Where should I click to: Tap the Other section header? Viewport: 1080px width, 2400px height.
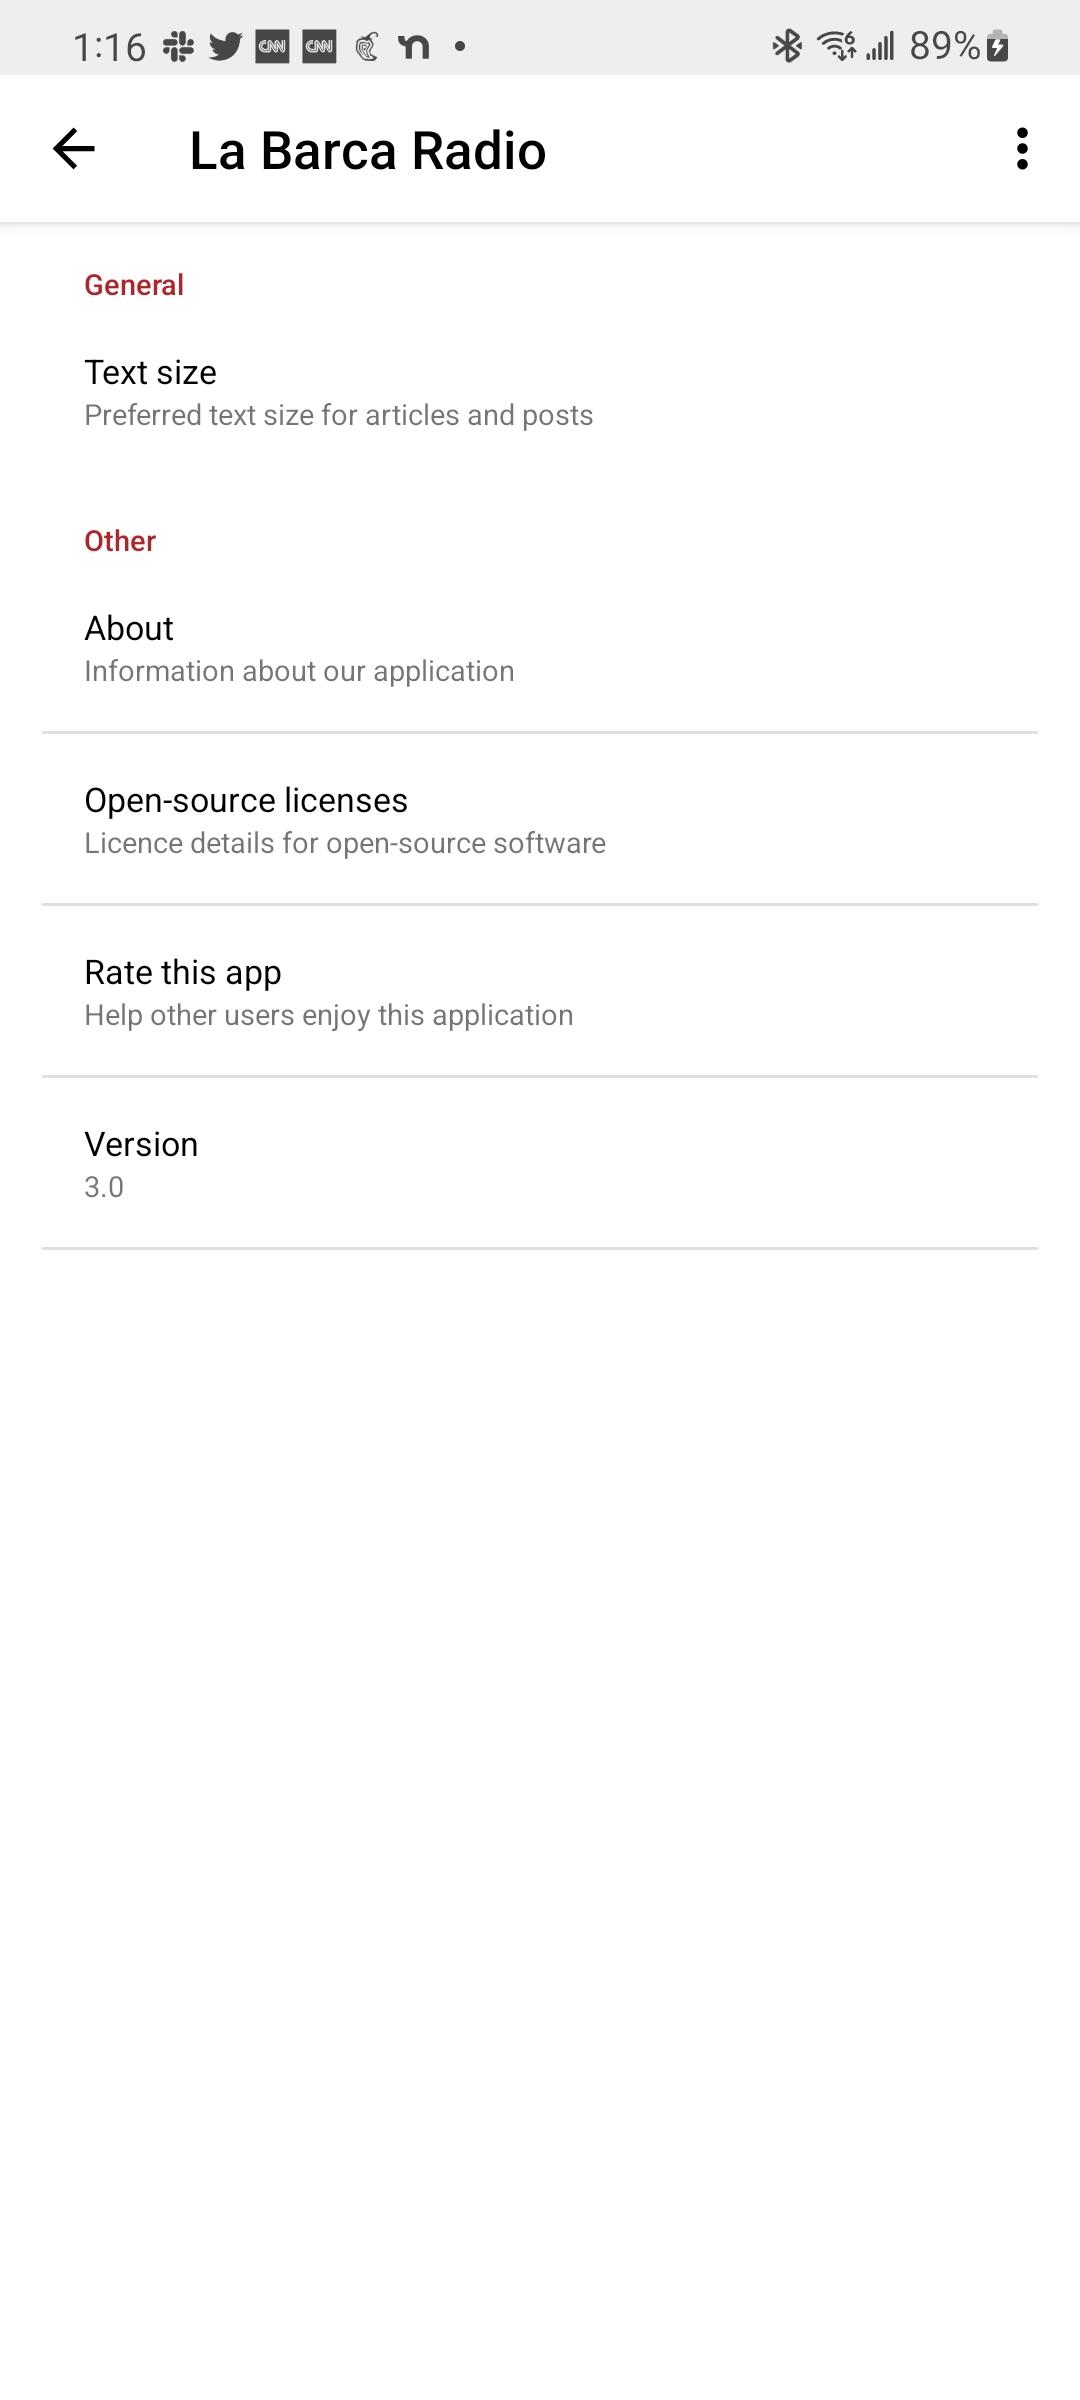click(120, 541)
